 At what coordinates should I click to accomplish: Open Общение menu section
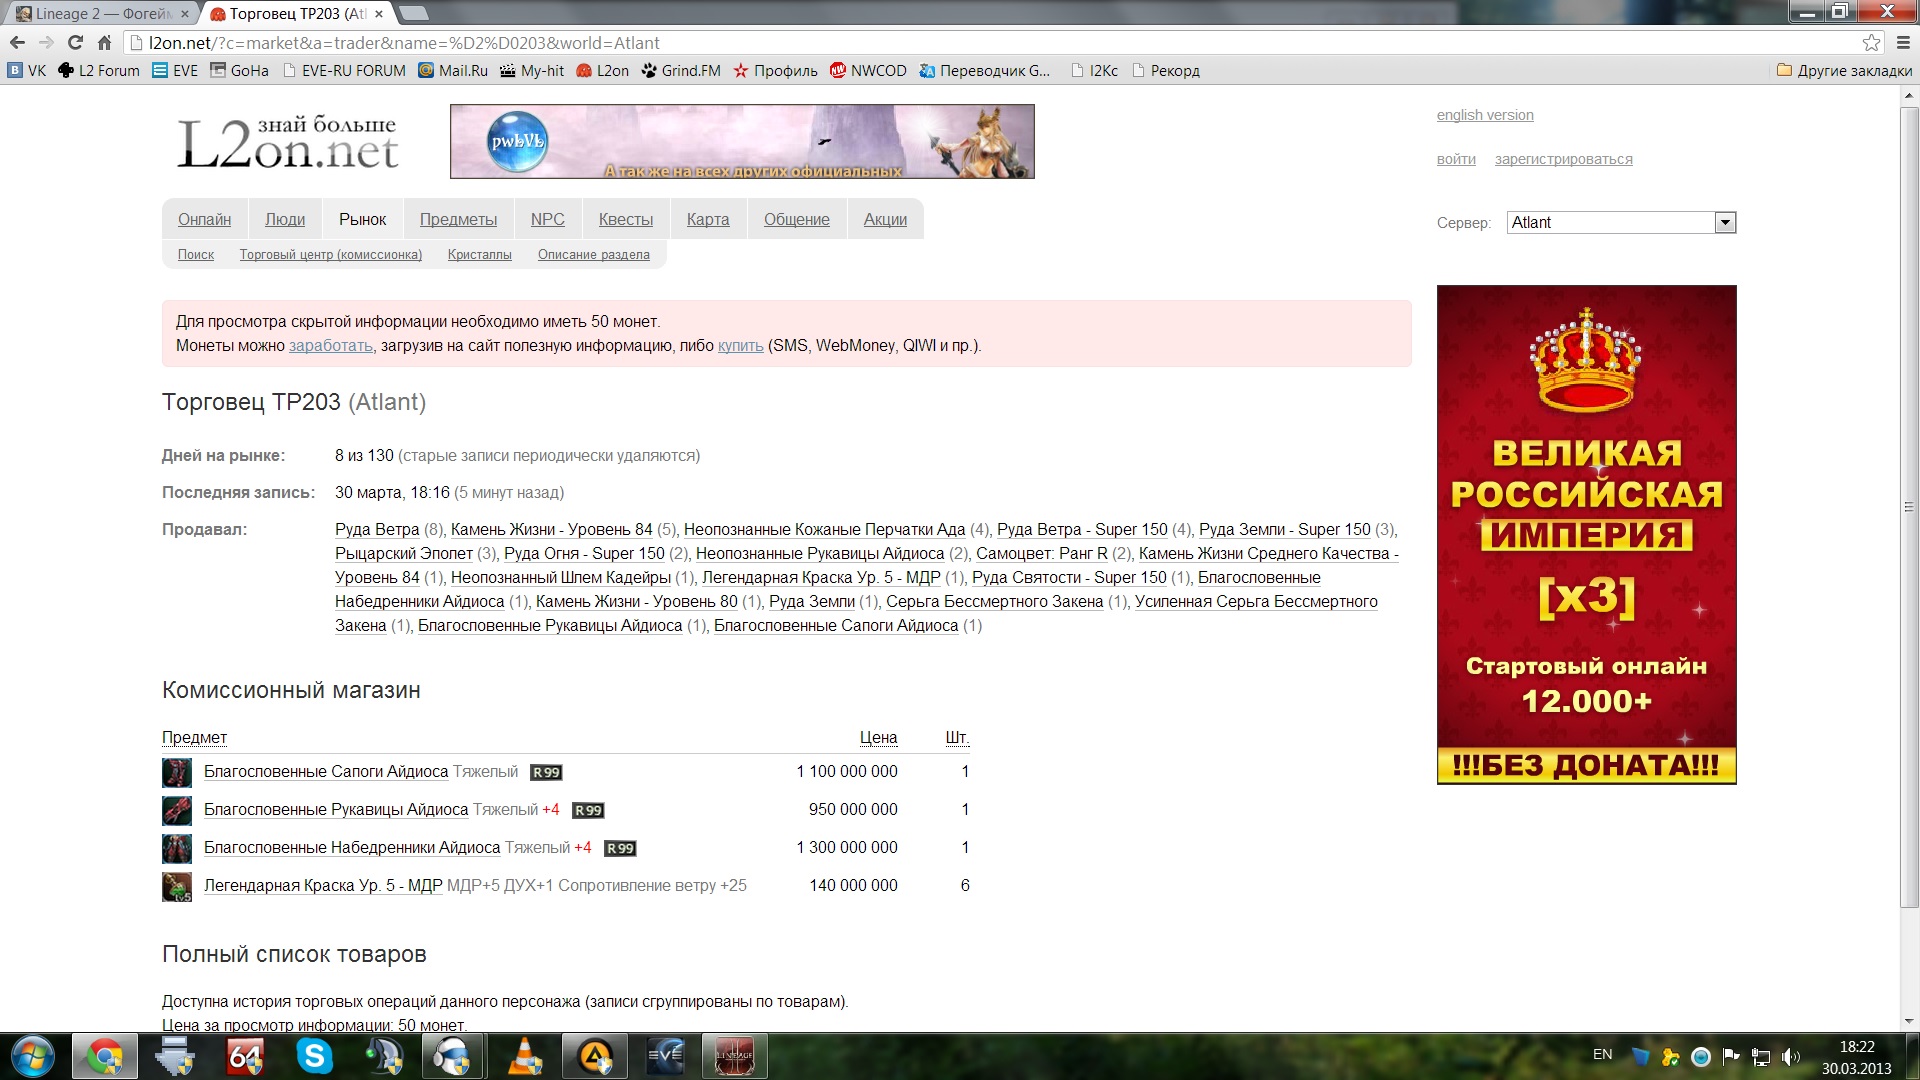pyautogui.click(x=797, y=219)
